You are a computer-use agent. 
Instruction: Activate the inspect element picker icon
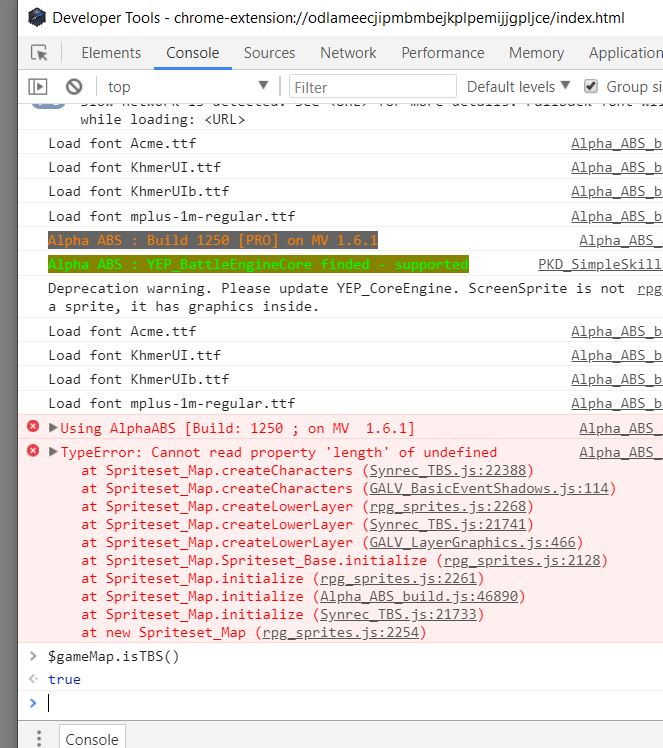39,52
